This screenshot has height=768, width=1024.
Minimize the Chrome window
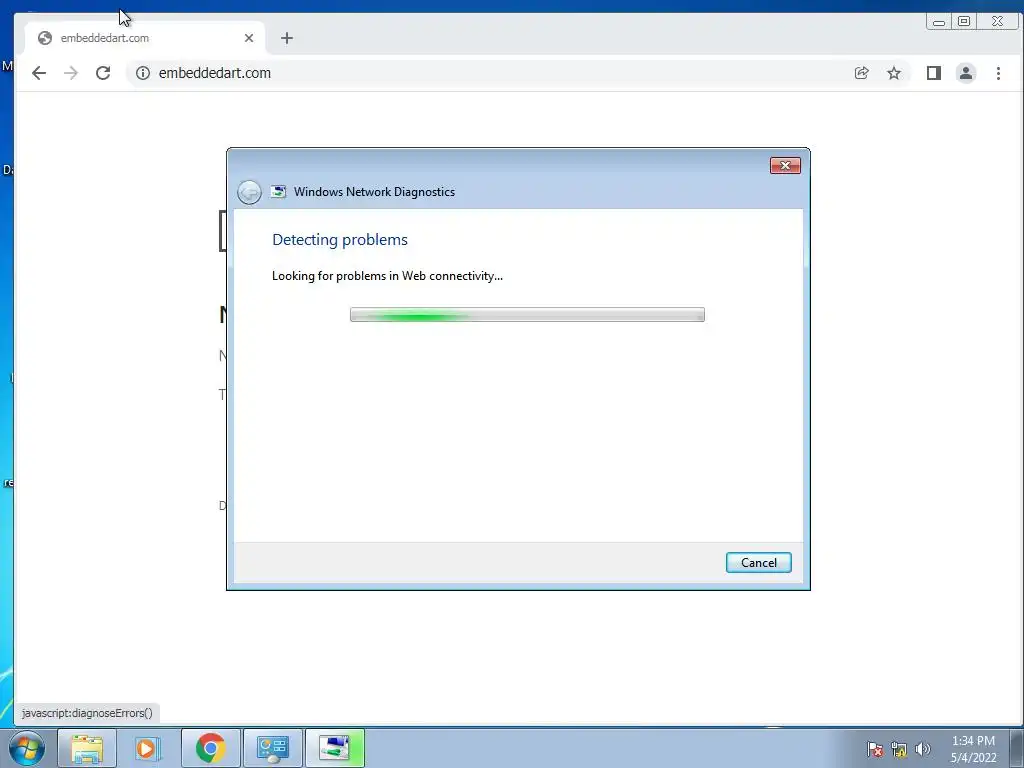click(938, 22)
